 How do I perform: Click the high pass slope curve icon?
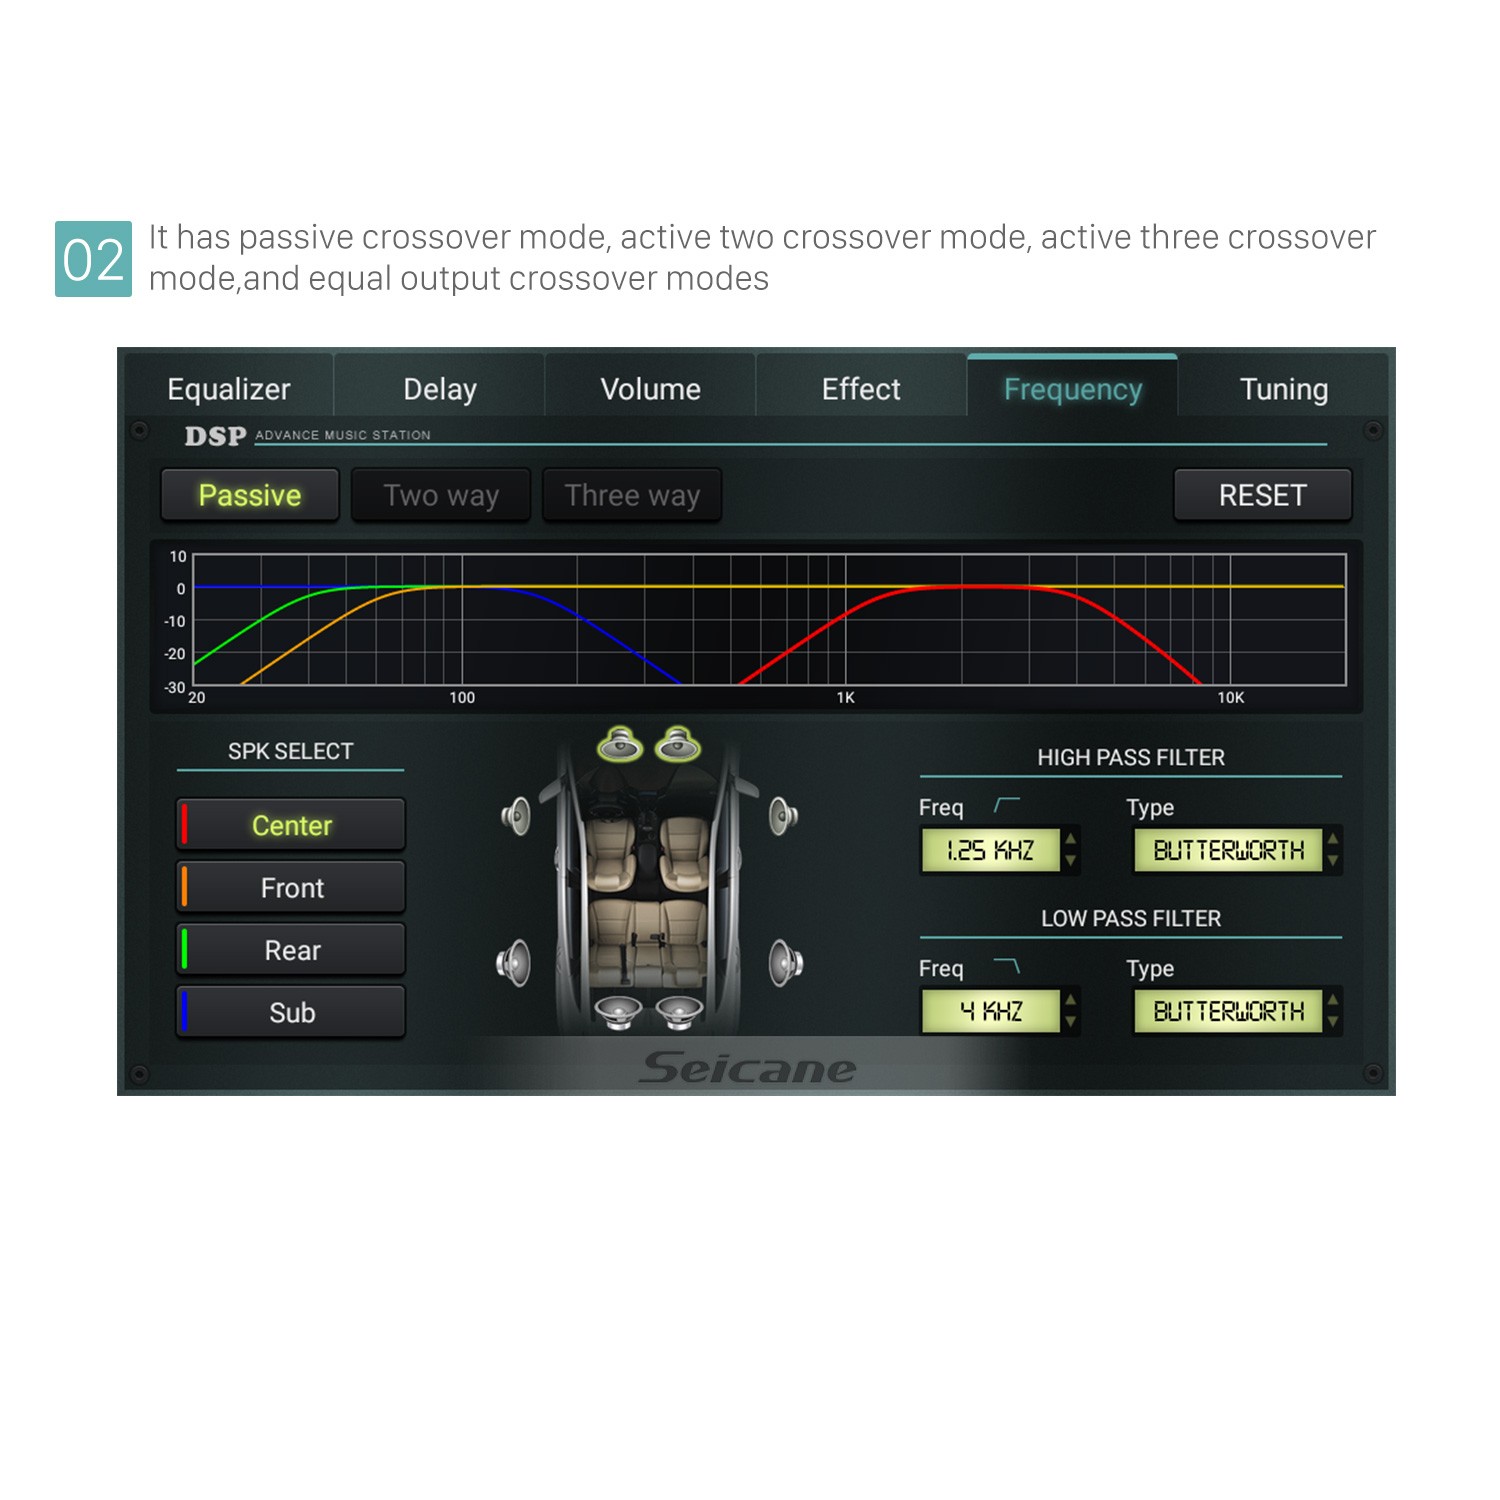[x=1007, y=805]
